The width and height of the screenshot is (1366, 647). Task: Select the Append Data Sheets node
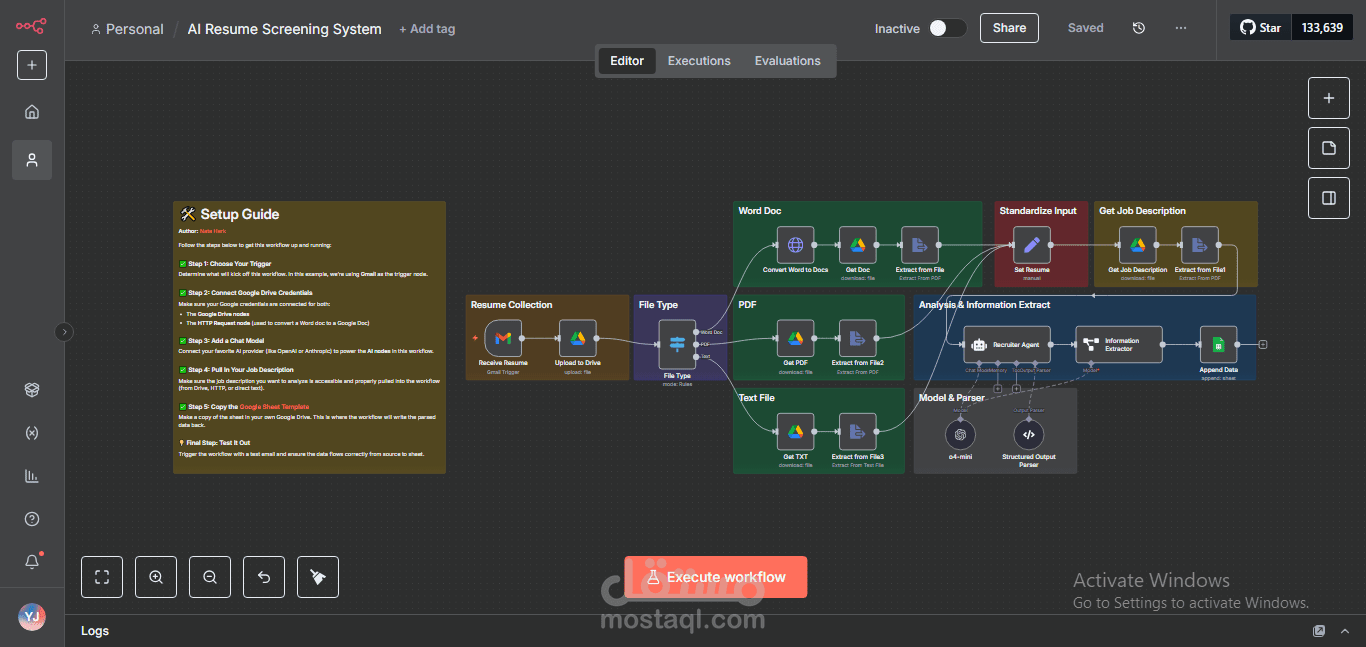pyautogui.click(x=1218, y=344)
